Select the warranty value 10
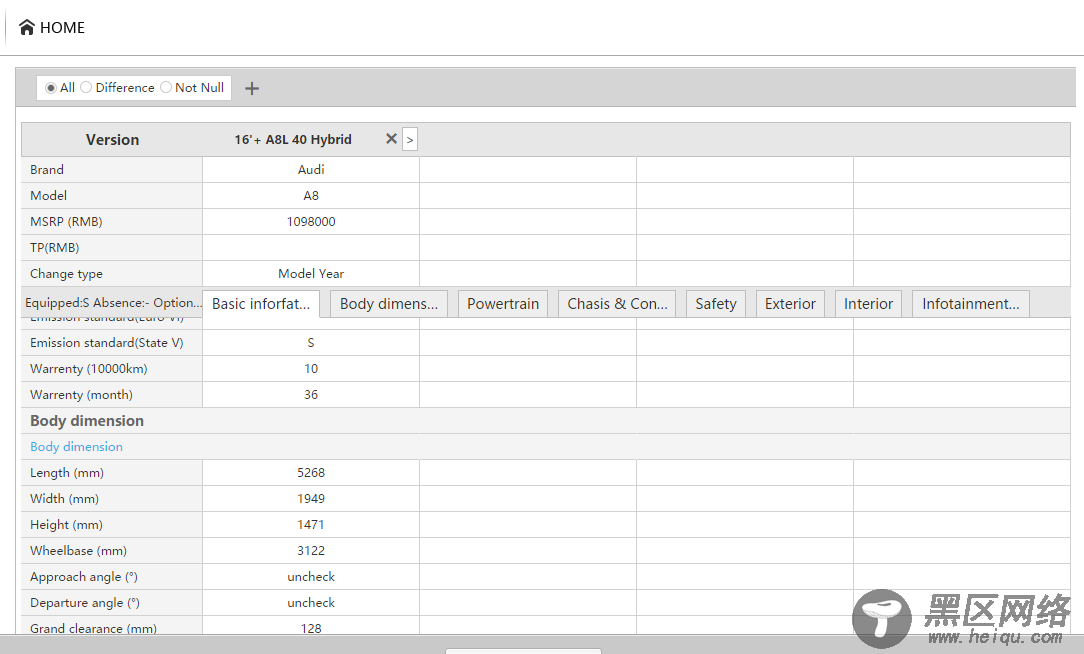 pyautogui.click(x=311, y=369)
